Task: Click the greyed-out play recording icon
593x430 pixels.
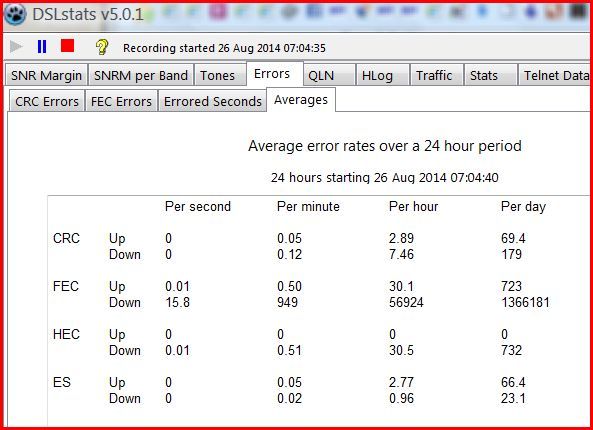Action: pyautogui.click(x=16, y=47)
